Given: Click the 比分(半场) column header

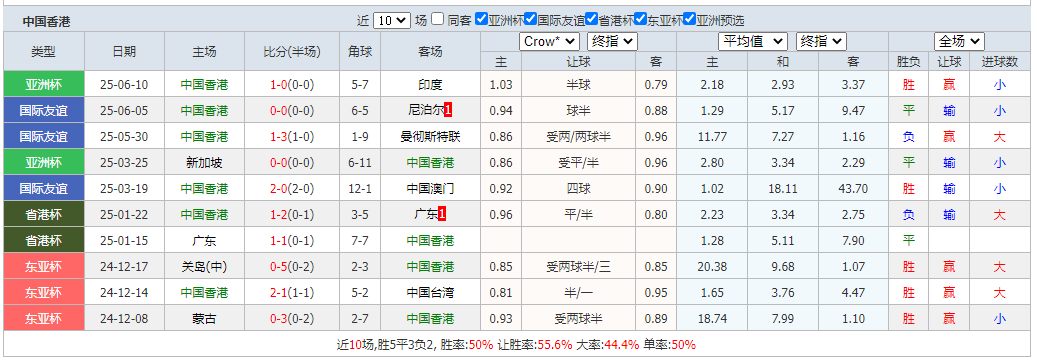Looking at the screenshot, I should click(x=292, y=52).
